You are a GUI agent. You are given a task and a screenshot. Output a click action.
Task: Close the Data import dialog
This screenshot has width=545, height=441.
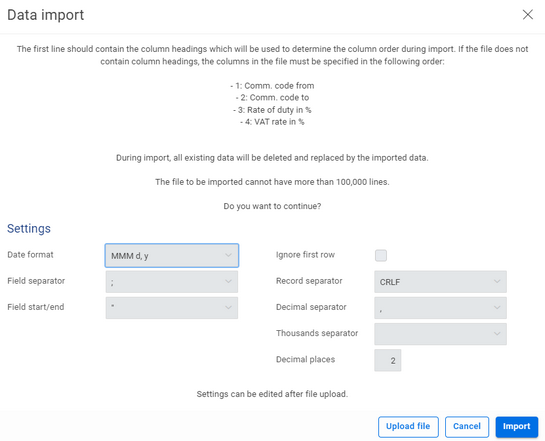[x=528, y=15]
